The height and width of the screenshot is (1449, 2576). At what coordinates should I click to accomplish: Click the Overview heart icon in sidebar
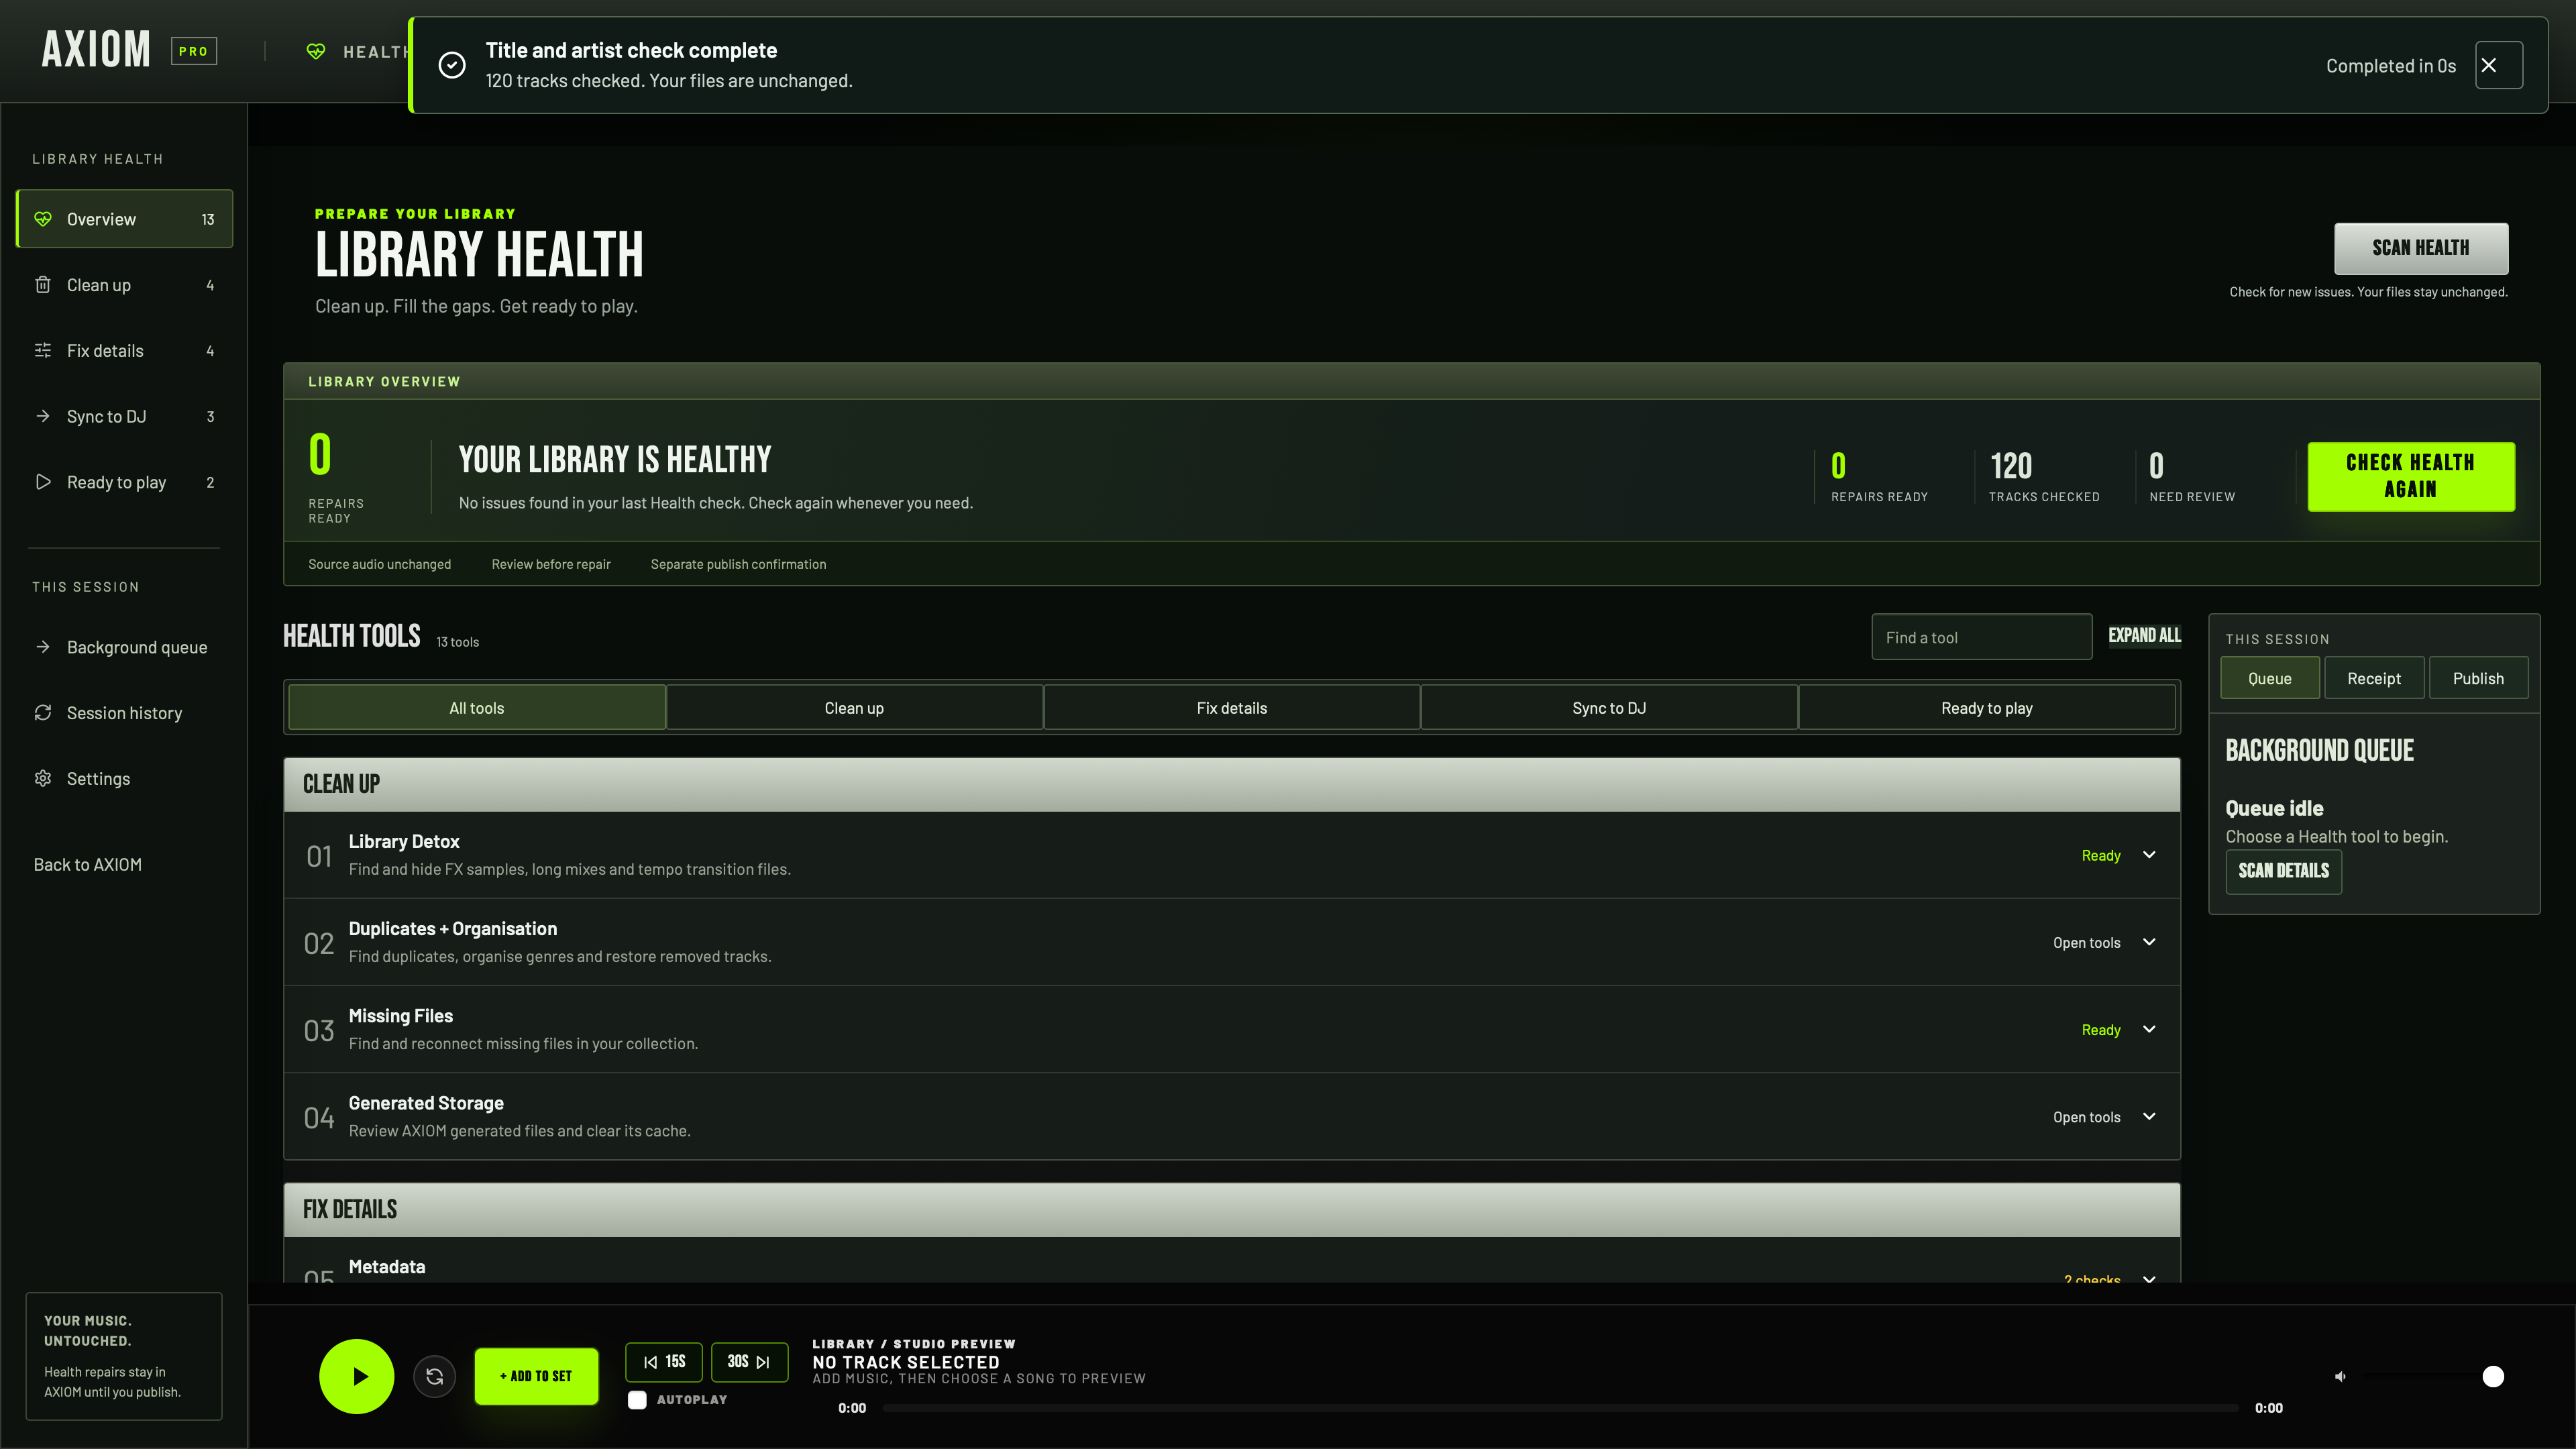43,219
